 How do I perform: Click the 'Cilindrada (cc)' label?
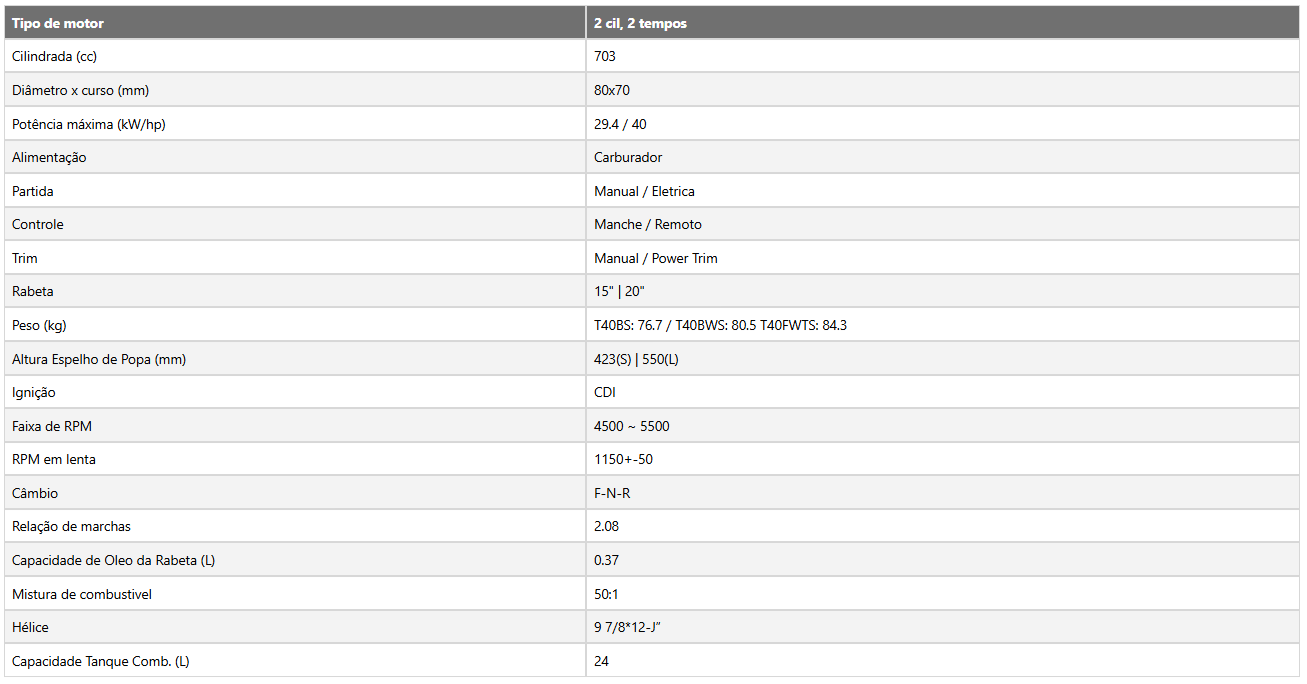(54, 57)
